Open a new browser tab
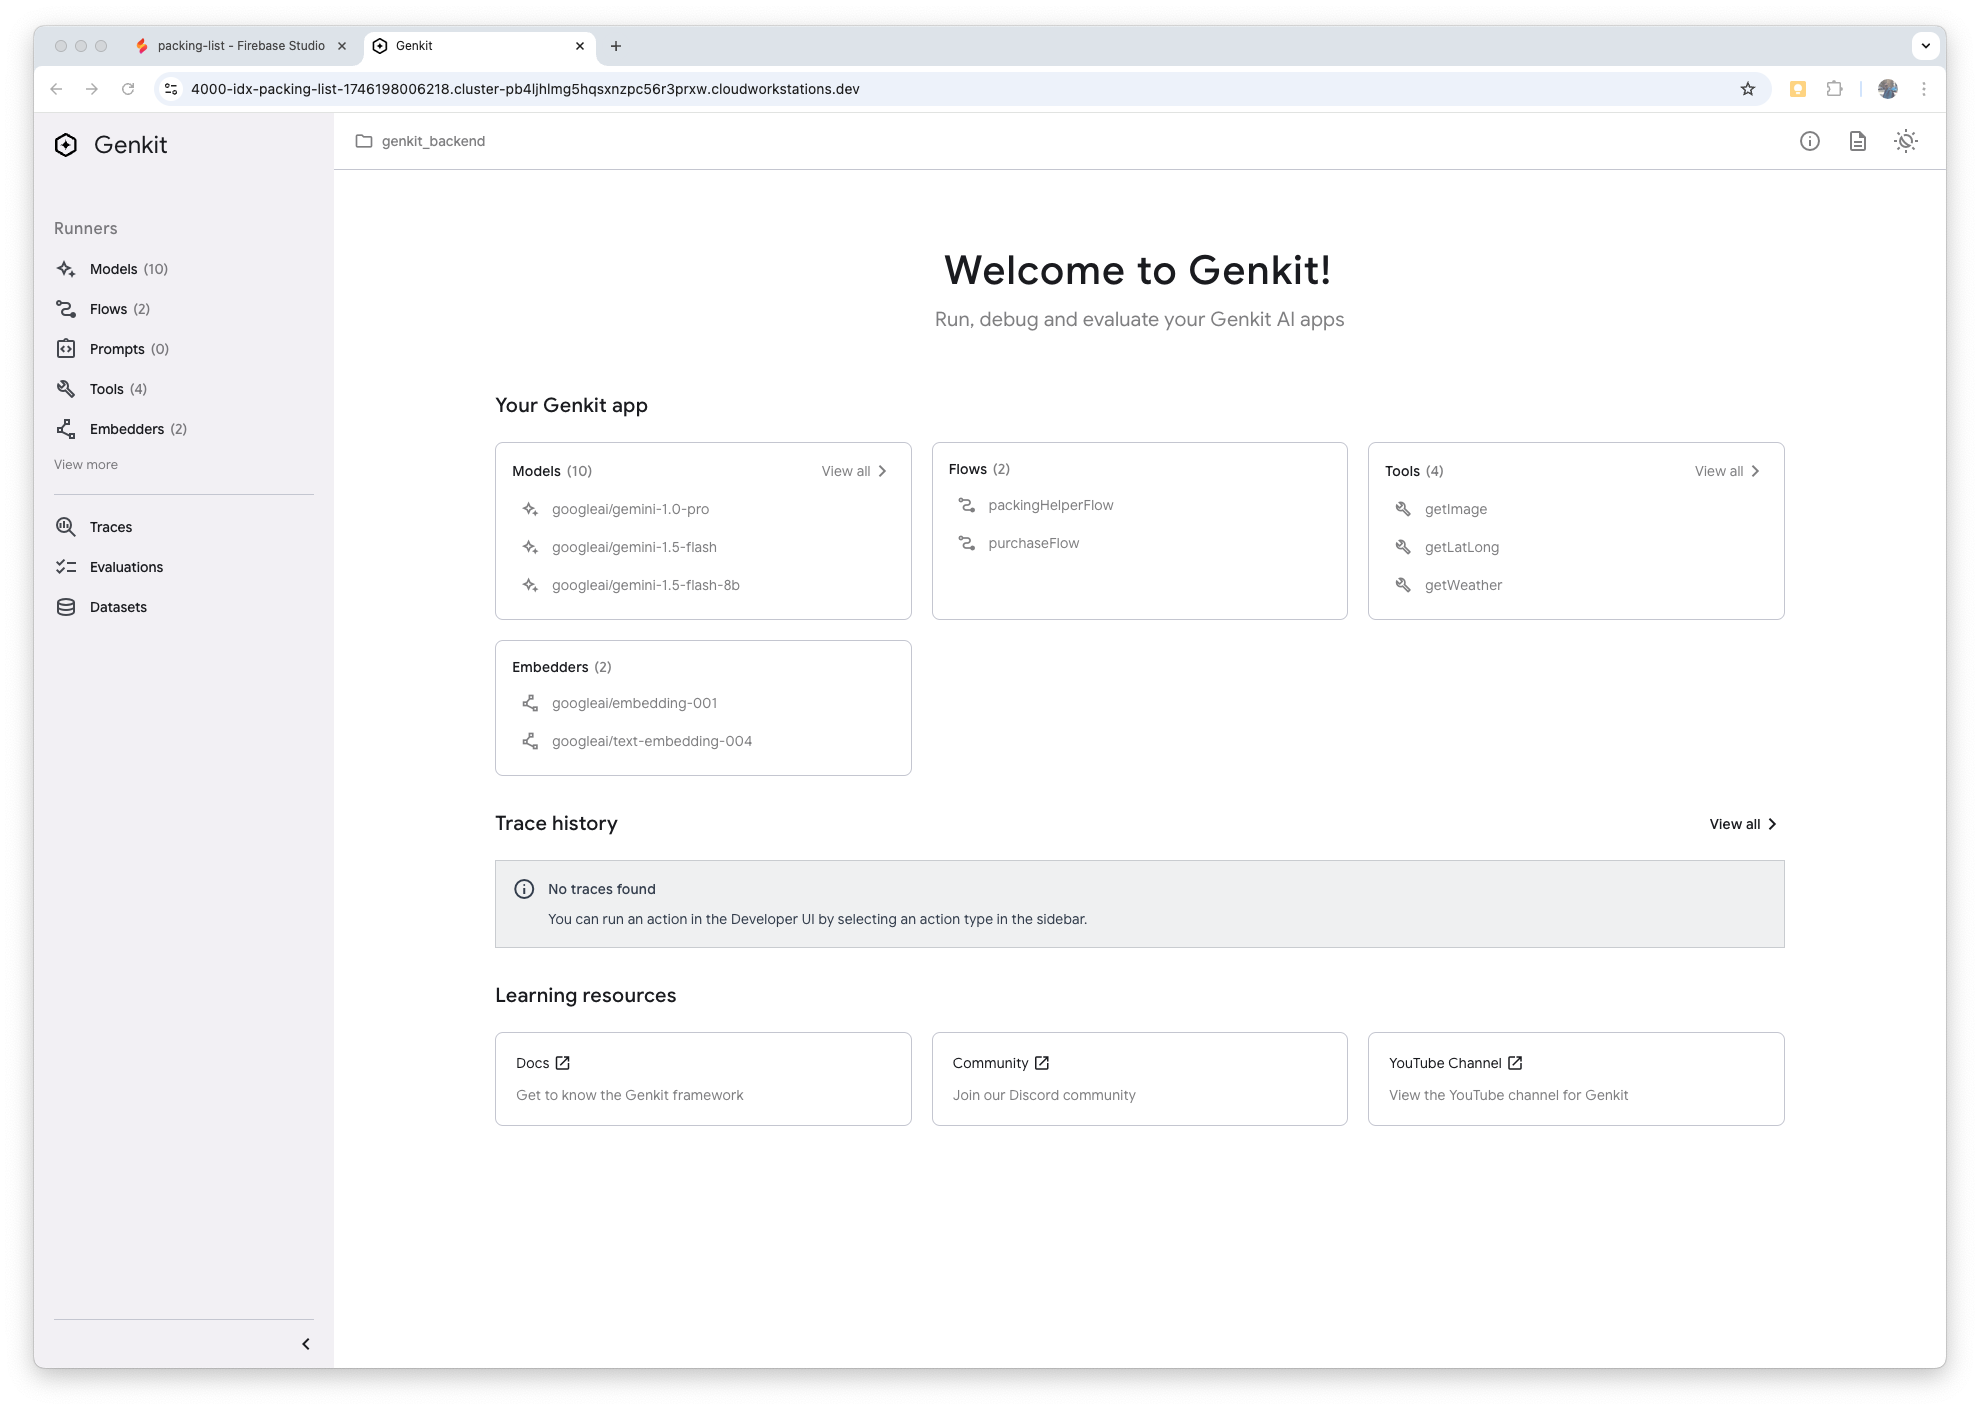Viewport: 1980px width, 1410px height. [616, 46]
